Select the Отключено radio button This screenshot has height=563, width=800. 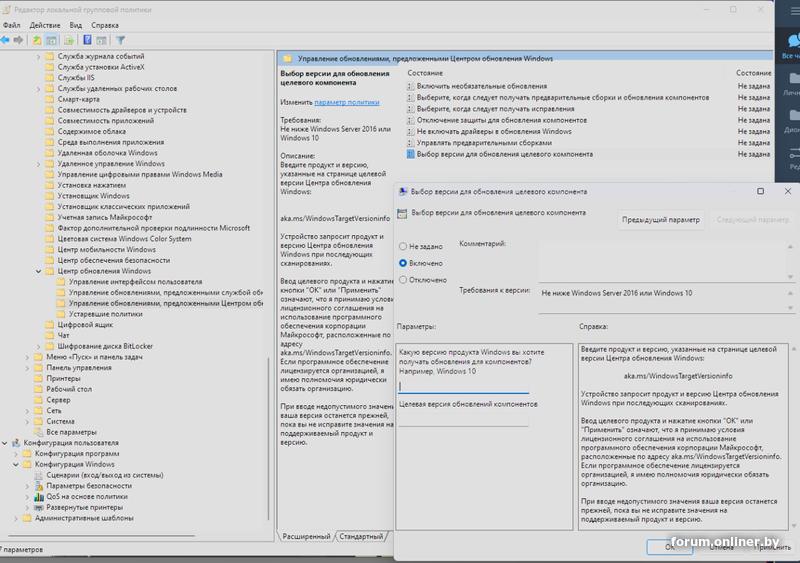click(403, 280)
